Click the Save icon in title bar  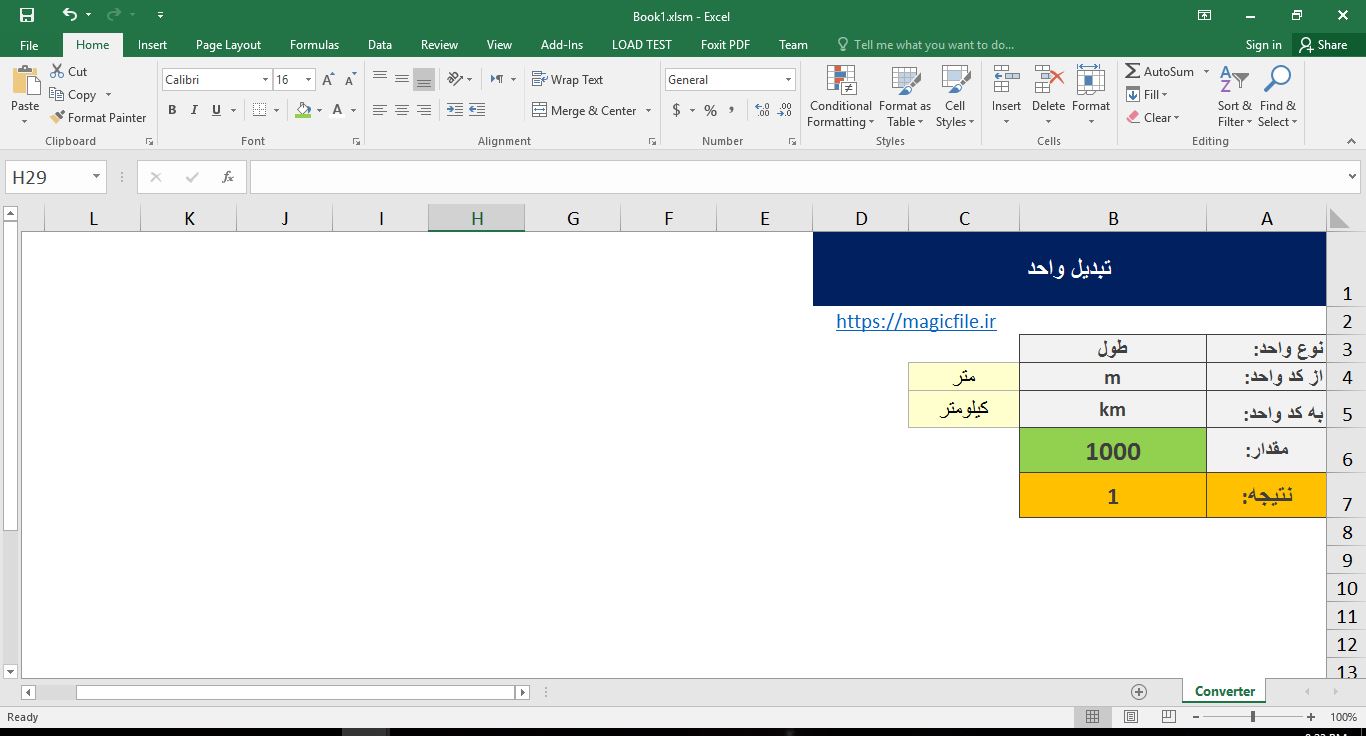pos(27,15)
